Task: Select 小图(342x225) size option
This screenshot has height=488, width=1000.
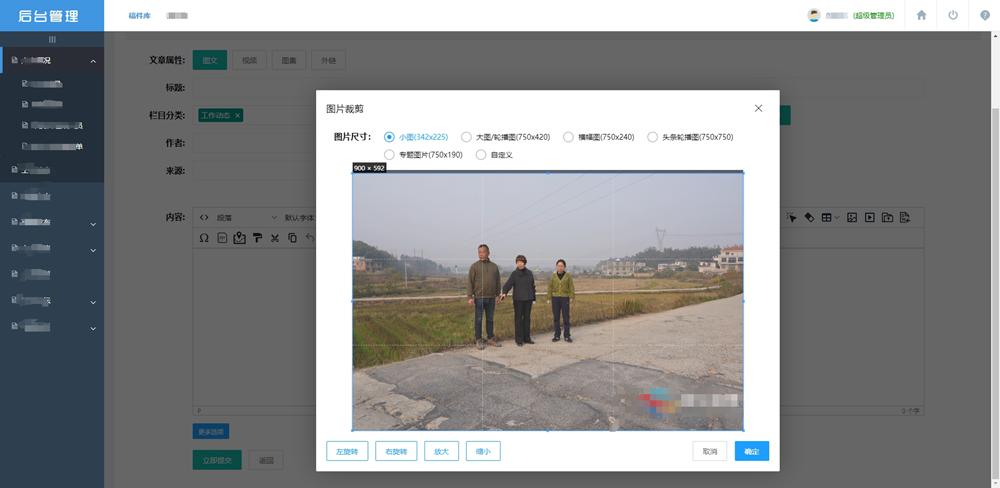Action: coord(390,137)
